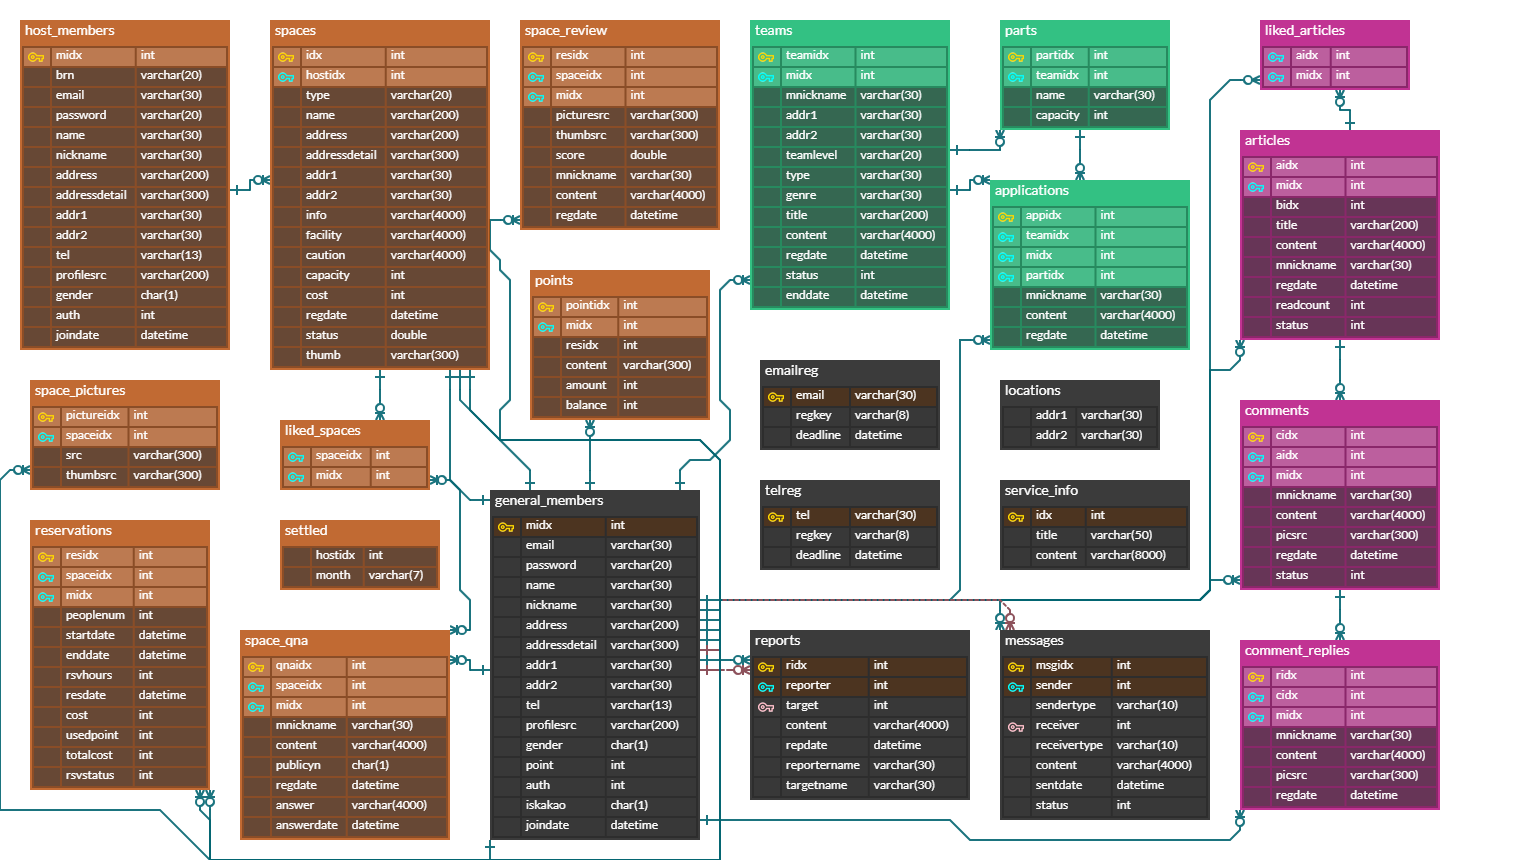Click the foreign key icon beside spaceidx in space_pictures
Image resolution: width=1540 pixels, height=860 pixels.
click(44, 435)
